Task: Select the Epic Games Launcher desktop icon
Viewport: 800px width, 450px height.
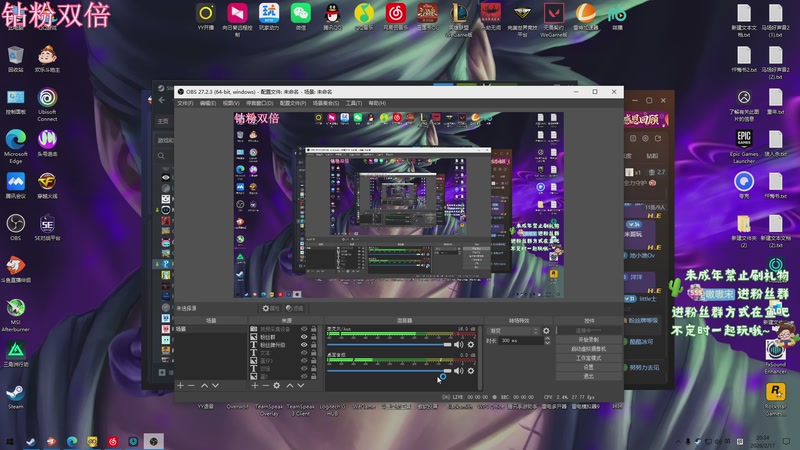Action: click(744, 146)
